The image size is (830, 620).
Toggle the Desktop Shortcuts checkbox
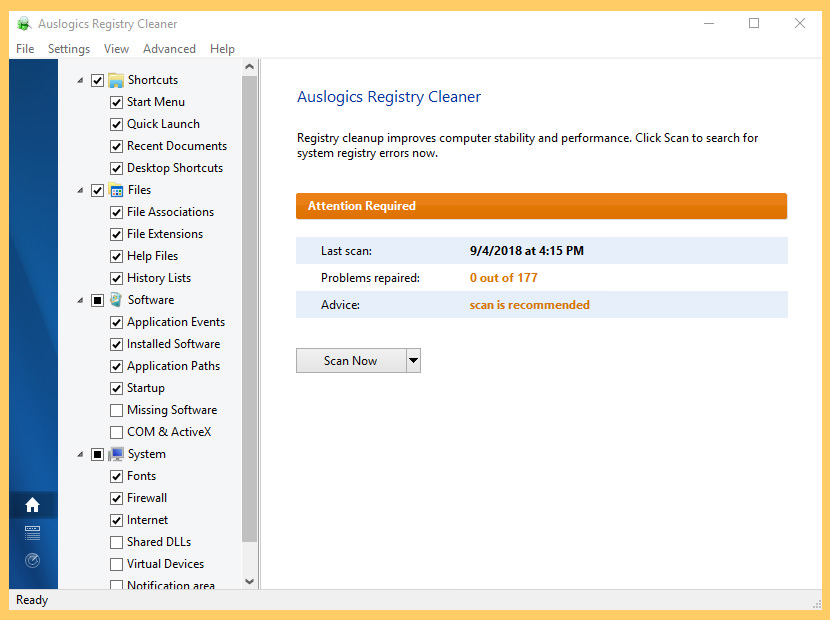116,168
